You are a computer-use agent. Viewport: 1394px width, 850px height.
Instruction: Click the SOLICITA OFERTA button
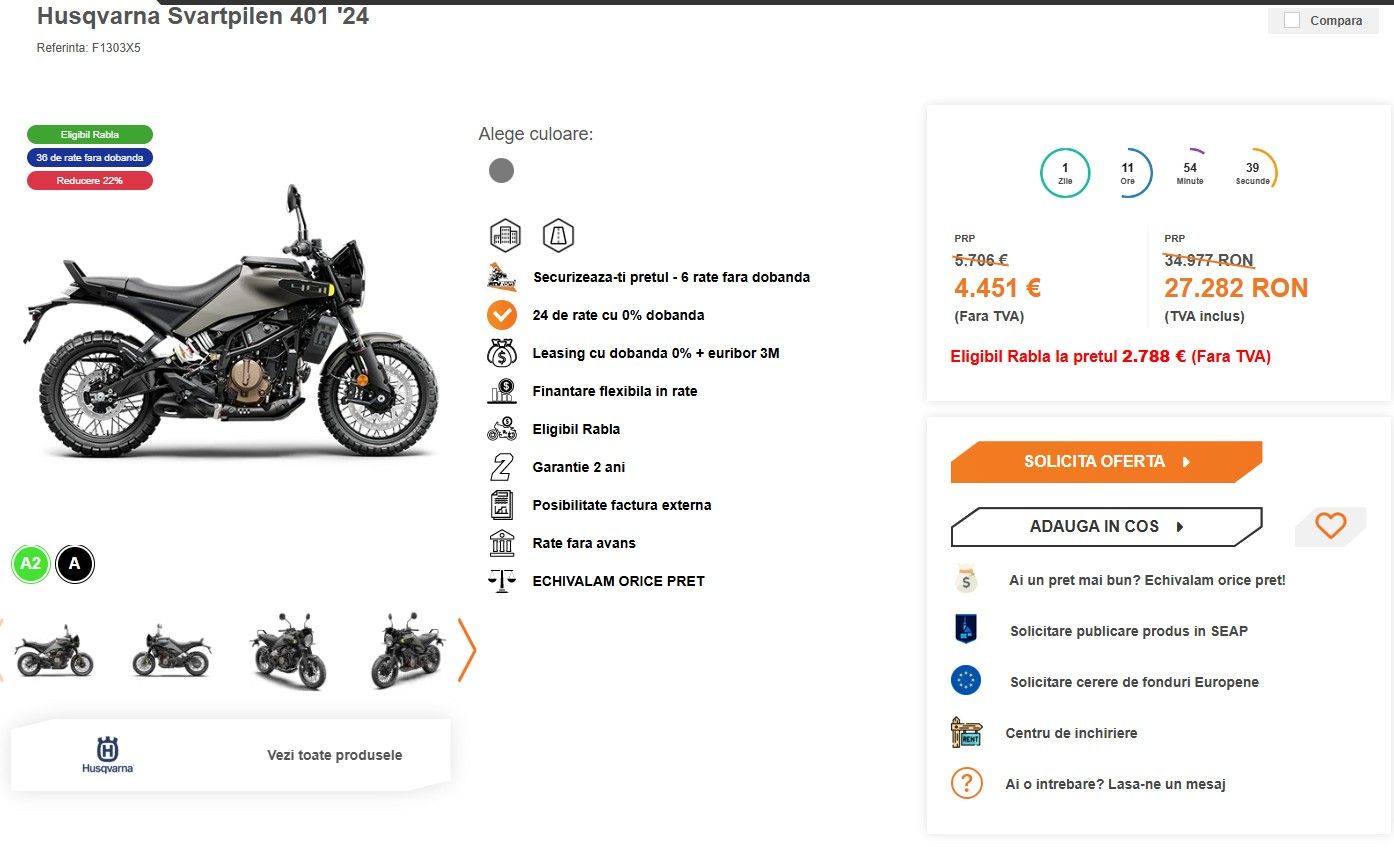pos(1106,462)
